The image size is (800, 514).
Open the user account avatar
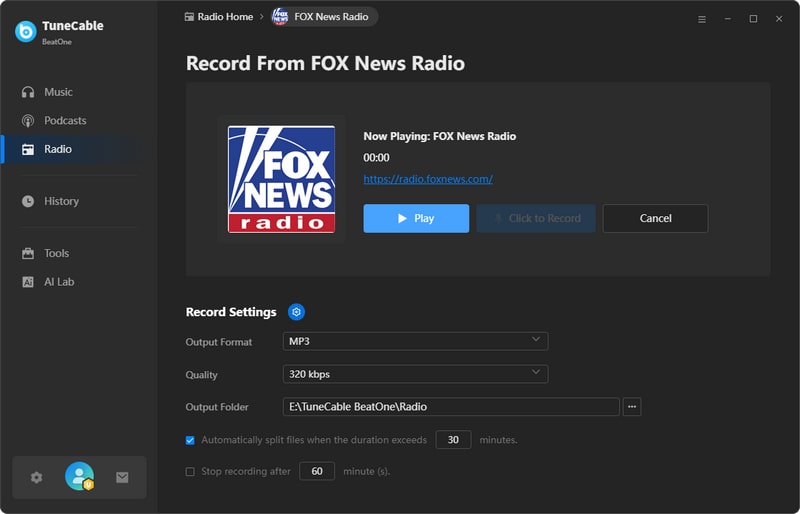click(x=80, y=476)
